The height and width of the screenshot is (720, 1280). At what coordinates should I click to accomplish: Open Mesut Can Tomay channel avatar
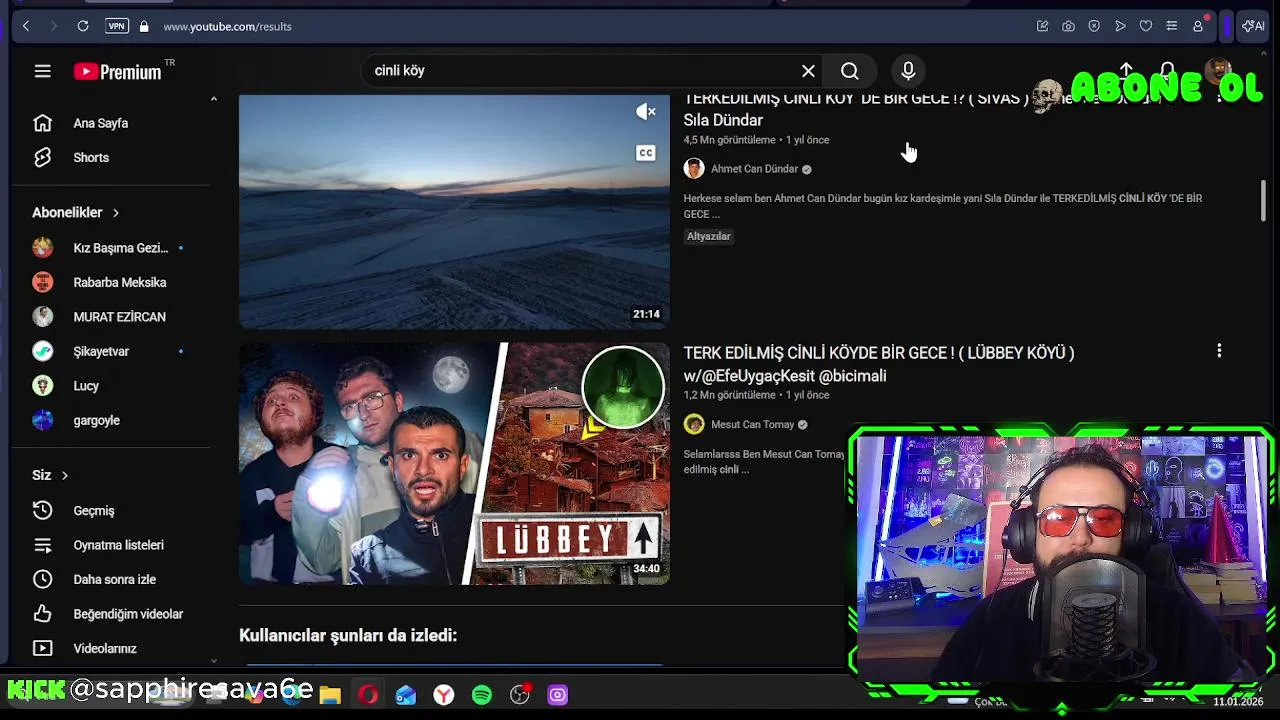point(694,425)
